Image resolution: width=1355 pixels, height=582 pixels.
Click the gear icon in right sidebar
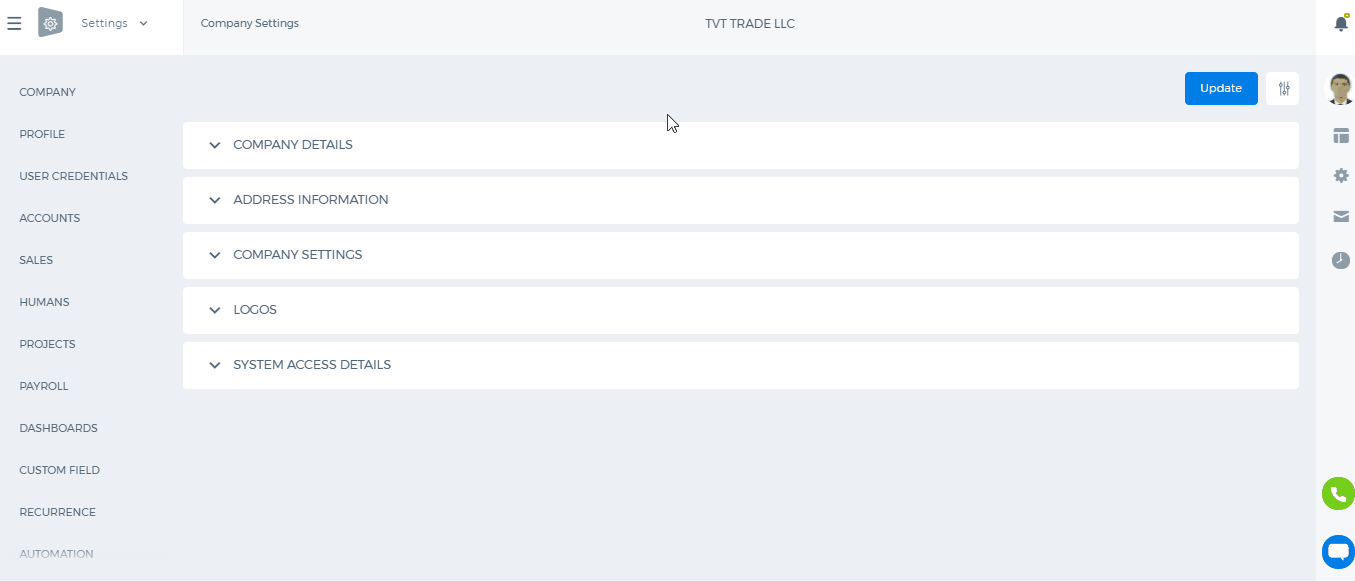(x=1341, y=176)
